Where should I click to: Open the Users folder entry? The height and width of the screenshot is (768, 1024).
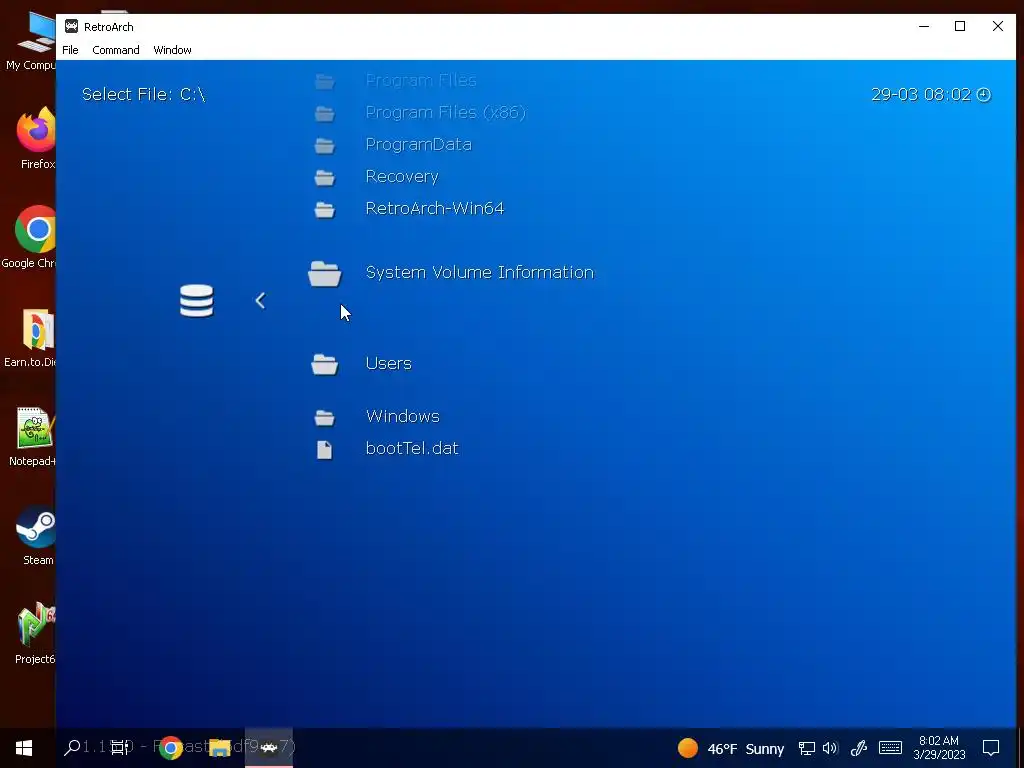[389, 363]
